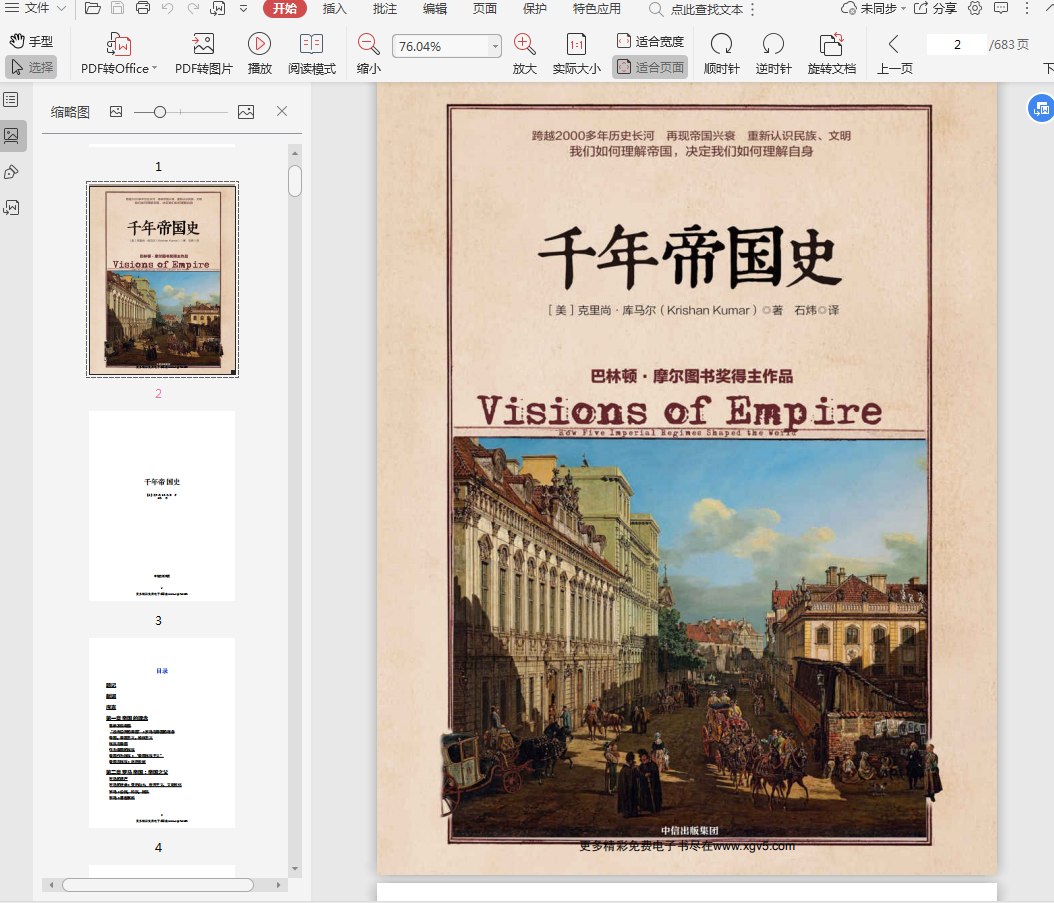Open the 特色应用 tab

click(x=596, y=9)
